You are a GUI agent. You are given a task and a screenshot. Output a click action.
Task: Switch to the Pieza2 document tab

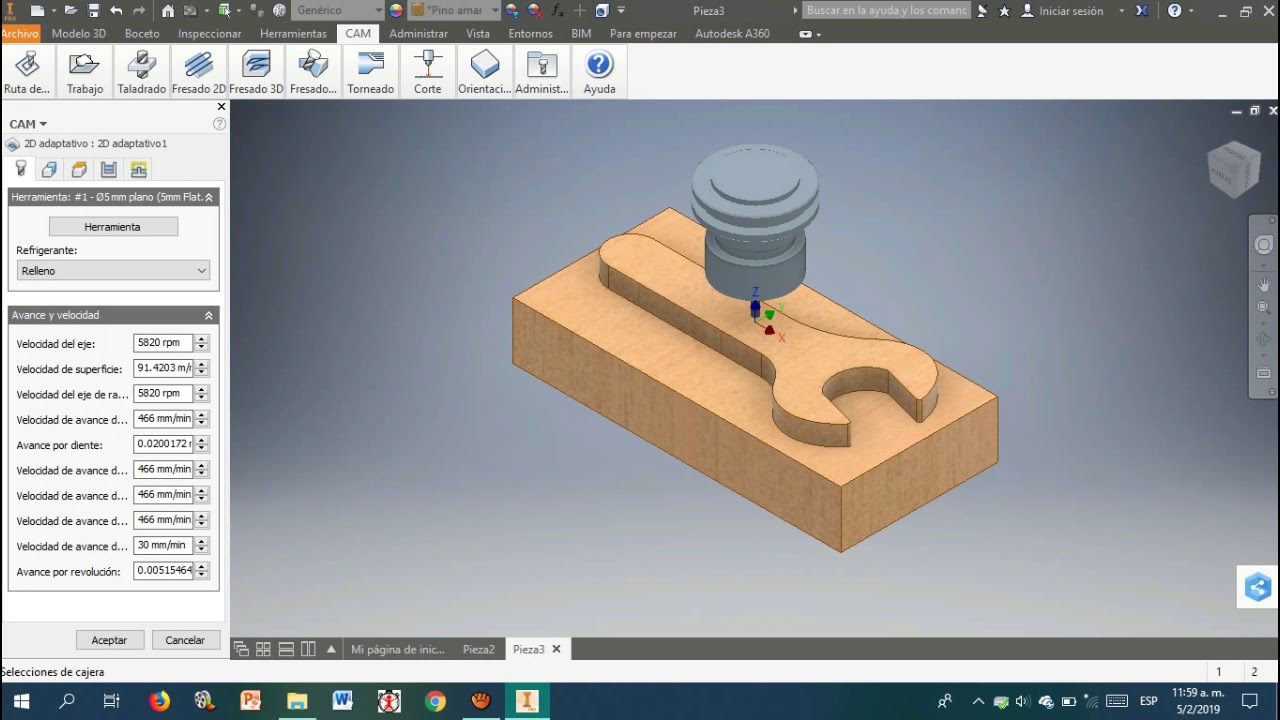click(x=479, y=649)
